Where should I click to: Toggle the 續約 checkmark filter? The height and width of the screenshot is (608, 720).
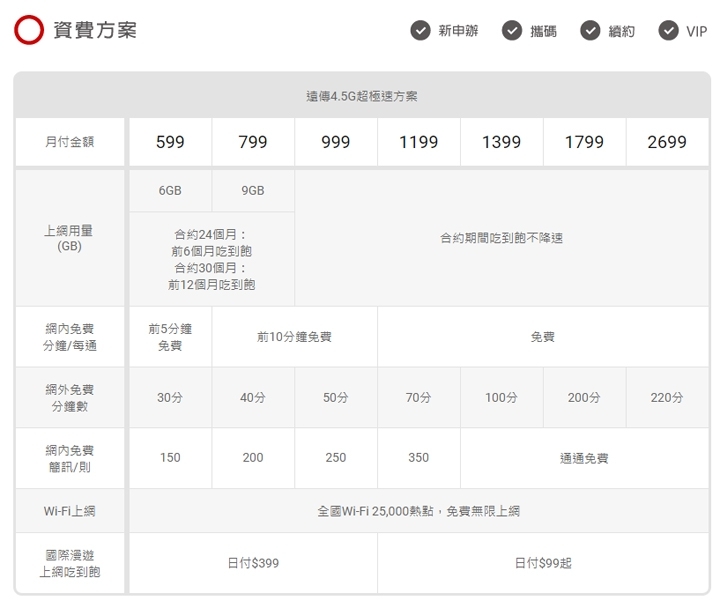[591, 30]
